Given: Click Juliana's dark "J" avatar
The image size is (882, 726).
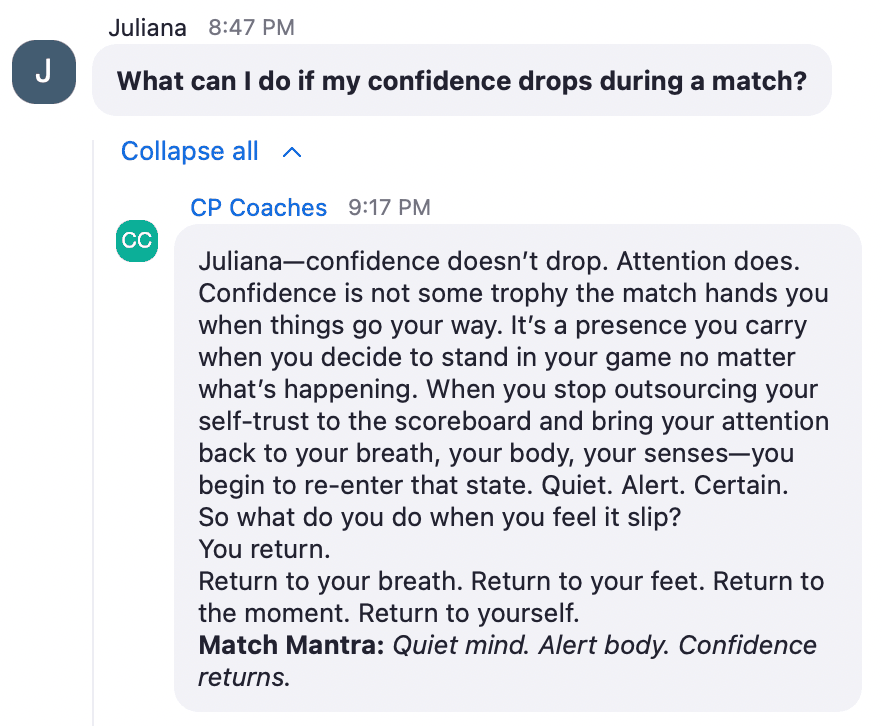Looking at the screenshot, I should pyautogui.click(x=44, y=72).
